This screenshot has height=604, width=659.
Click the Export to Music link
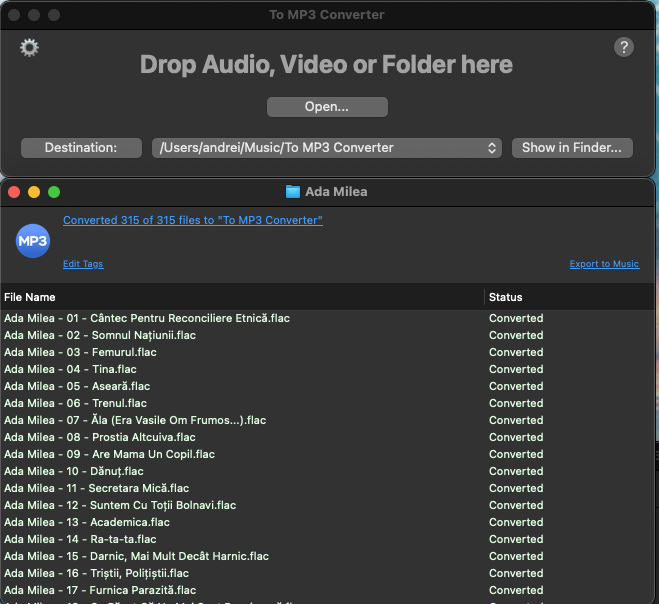coord(604,264)
